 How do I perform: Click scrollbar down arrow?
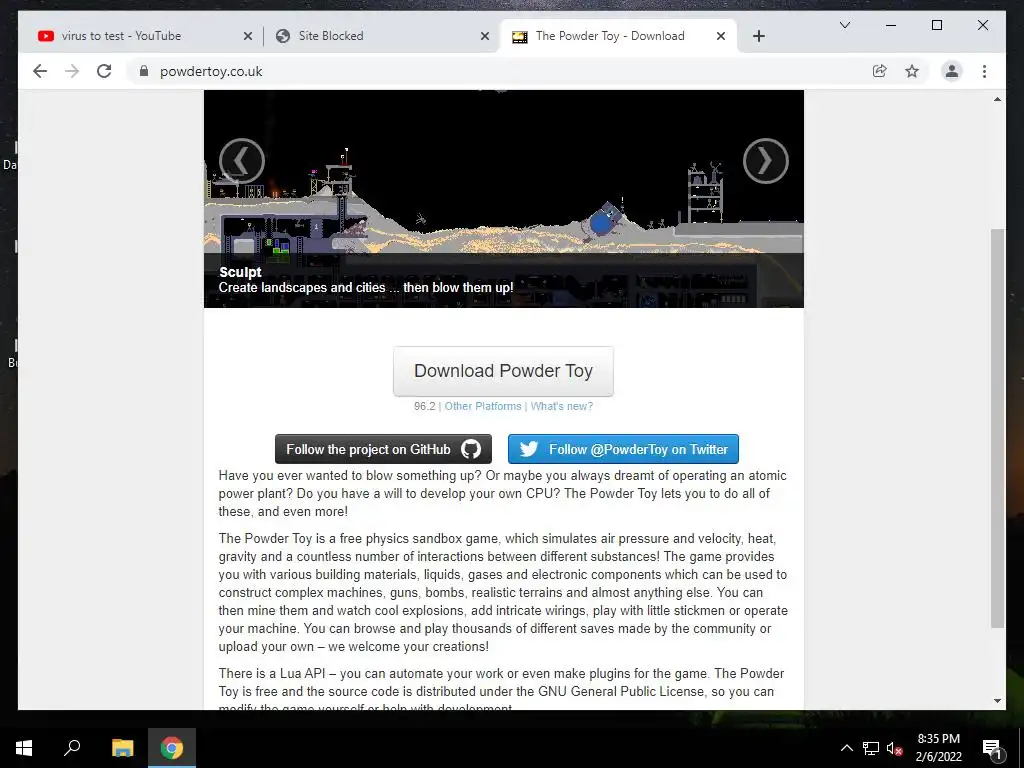tap(997, 701)
